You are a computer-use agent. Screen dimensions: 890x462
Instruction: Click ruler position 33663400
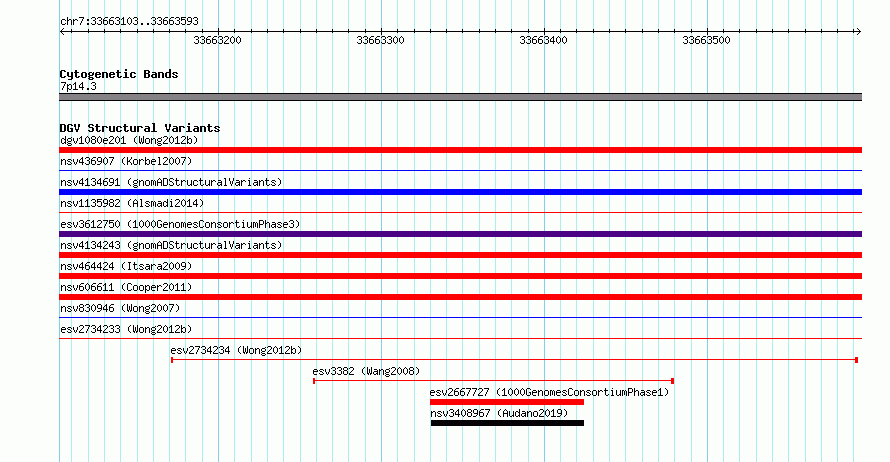pos(543,40)
